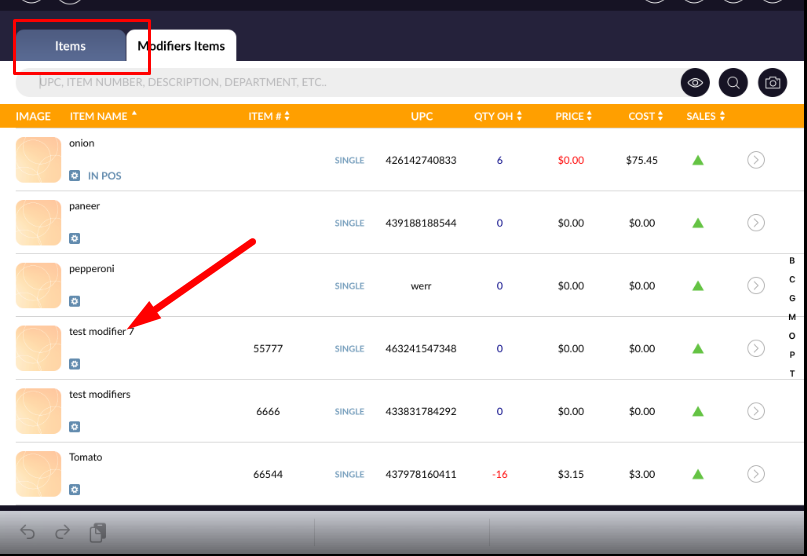
Task: Open onion details with the row arrow
Action: coord(756,160)
